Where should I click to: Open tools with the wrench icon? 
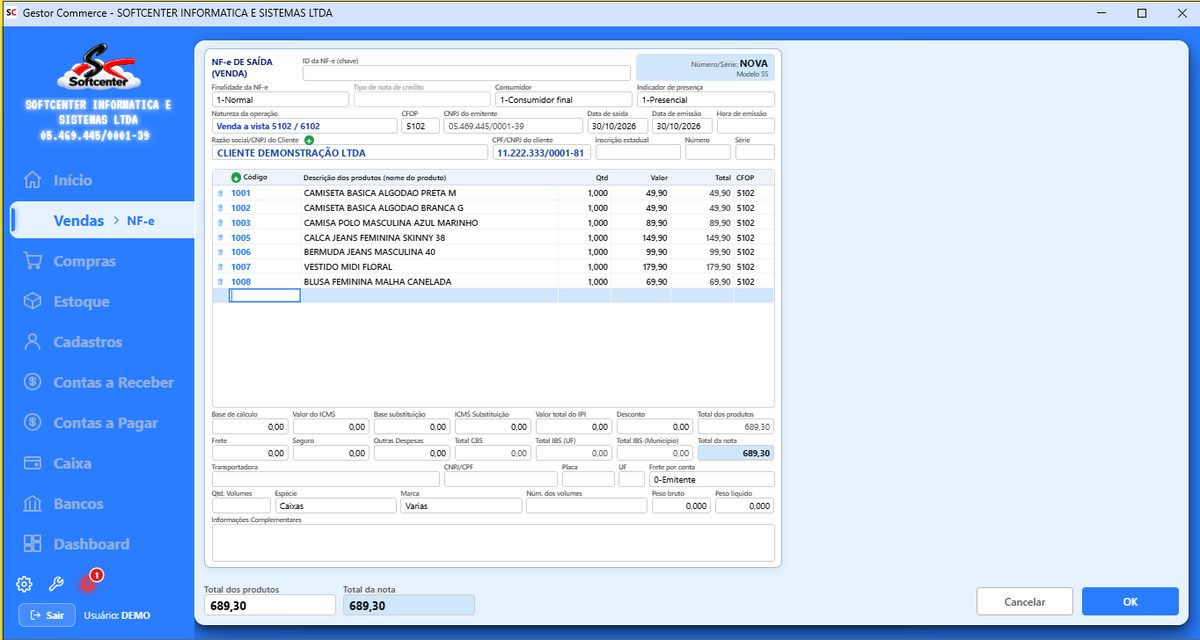pyautogui.click(x=56, y=584)
